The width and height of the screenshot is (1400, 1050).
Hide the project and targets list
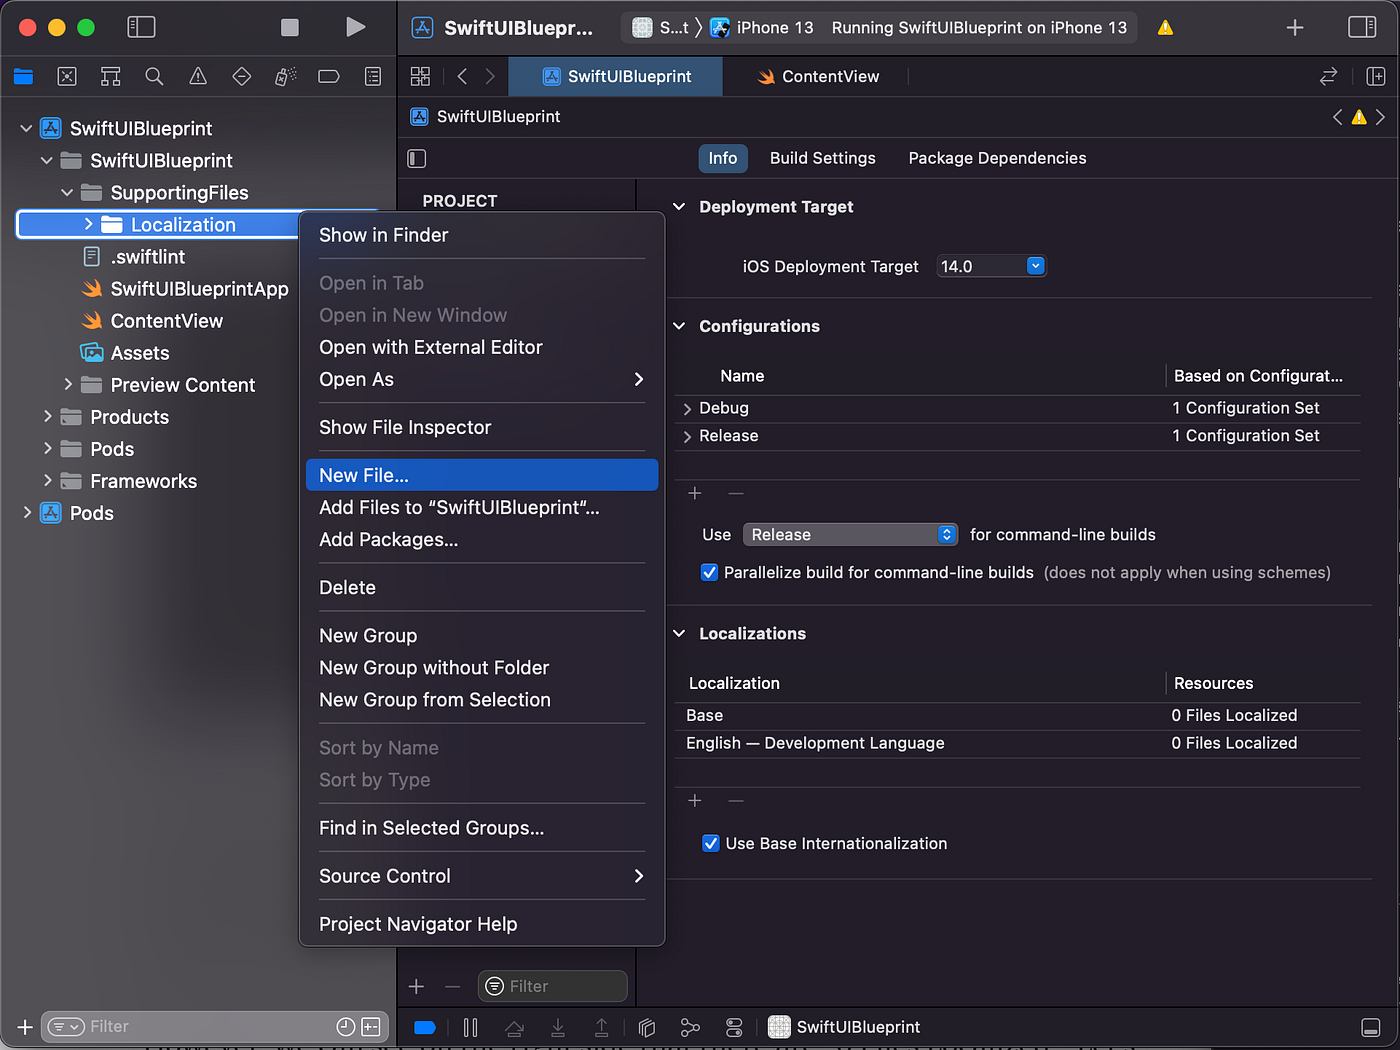click(x=417, y=158)
